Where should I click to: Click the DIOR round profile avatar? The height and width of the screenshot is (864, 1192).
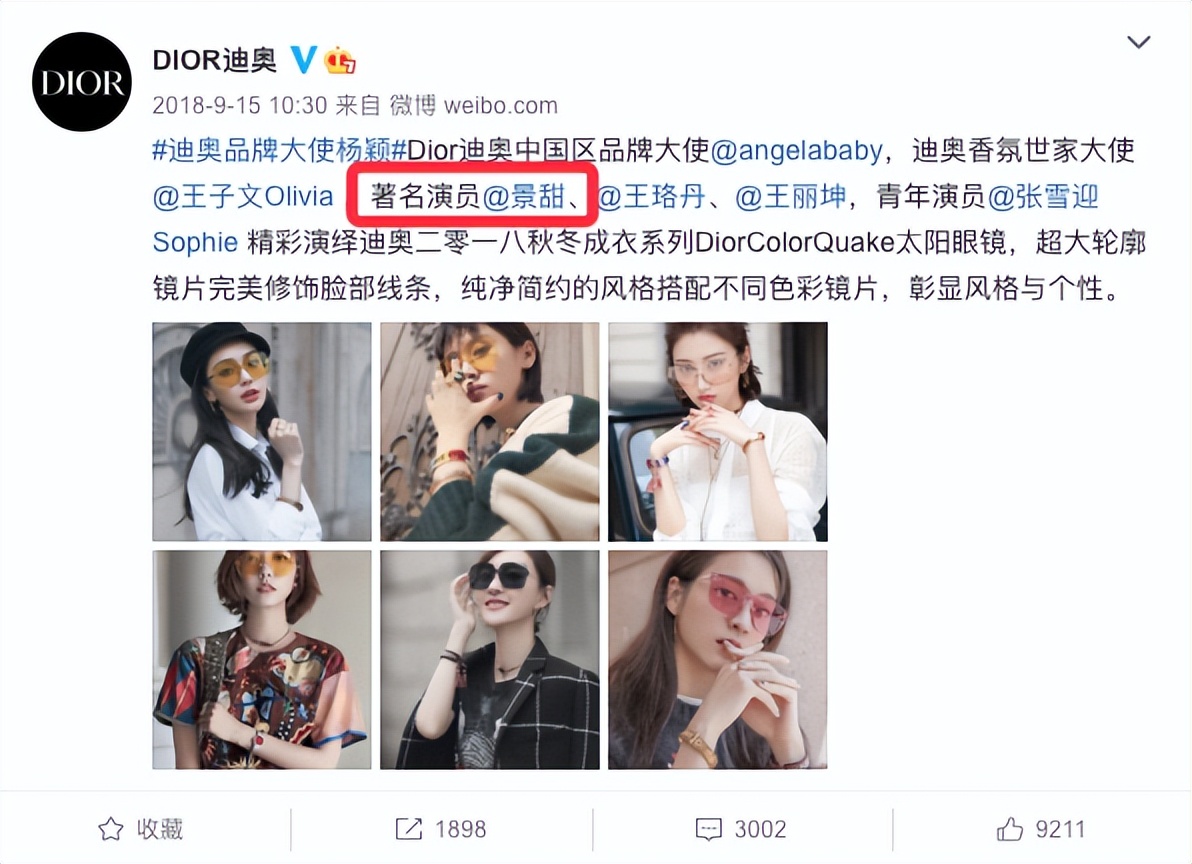81,82
